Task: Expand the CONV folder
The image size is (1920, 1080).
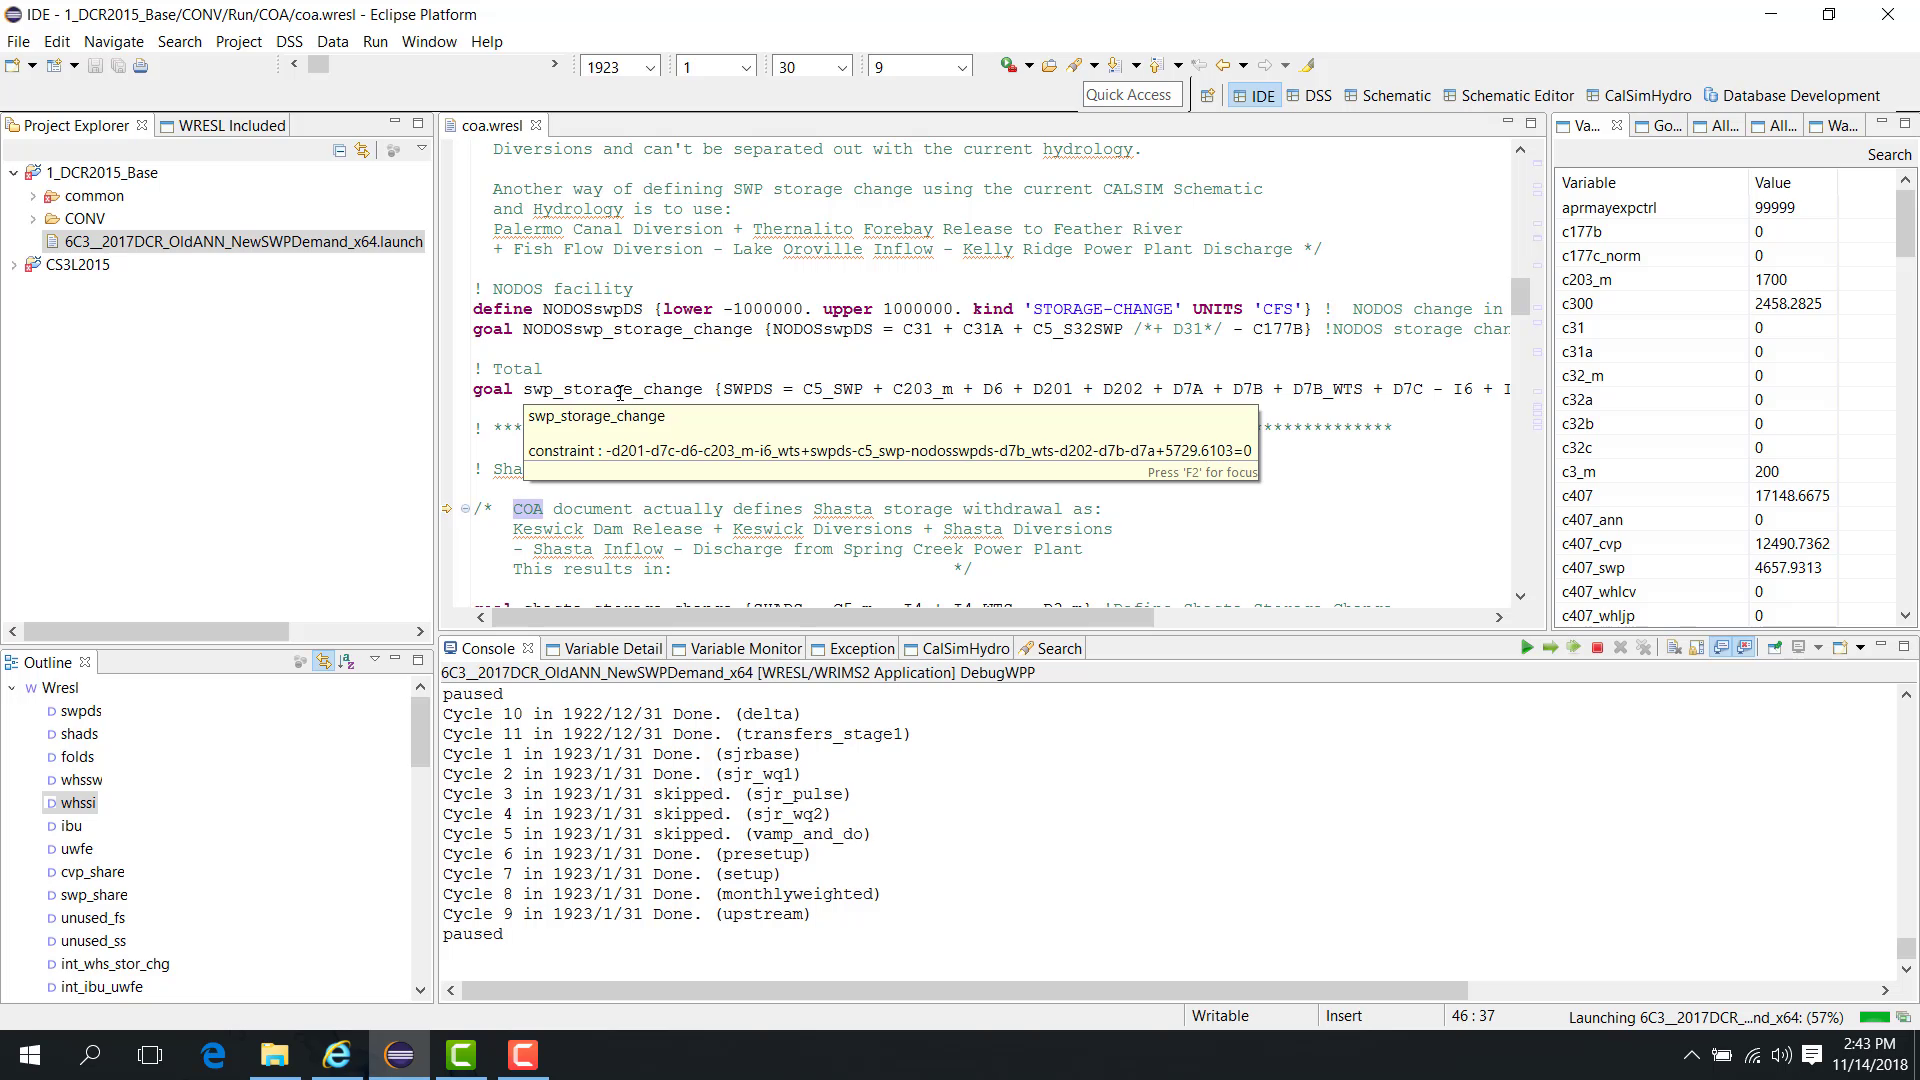Action: tap(33, 219)
